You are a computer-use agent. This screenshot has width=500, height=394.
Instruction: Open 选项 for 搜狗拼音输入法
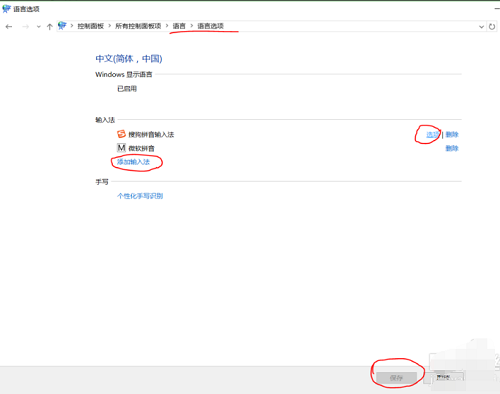click(x=433, y=134)
